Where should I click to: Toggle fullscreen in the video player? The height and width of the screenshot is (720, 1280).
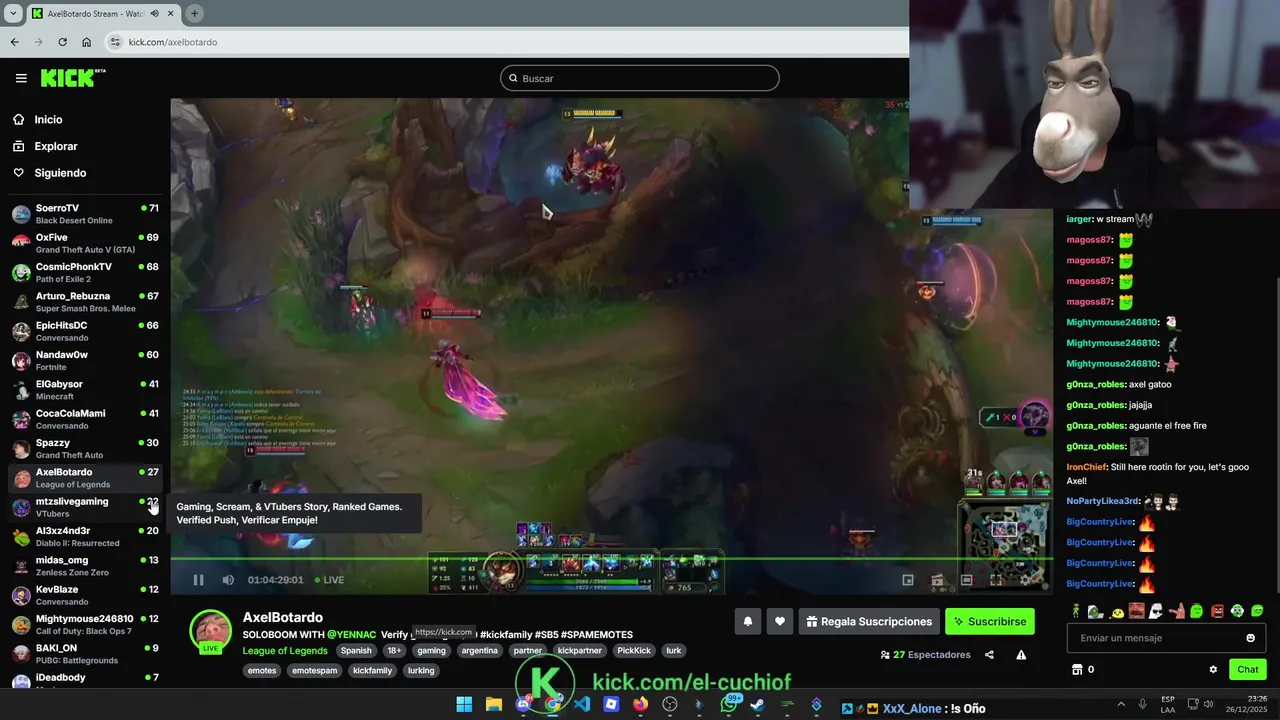pyautogui.click(x=996, y=580)
